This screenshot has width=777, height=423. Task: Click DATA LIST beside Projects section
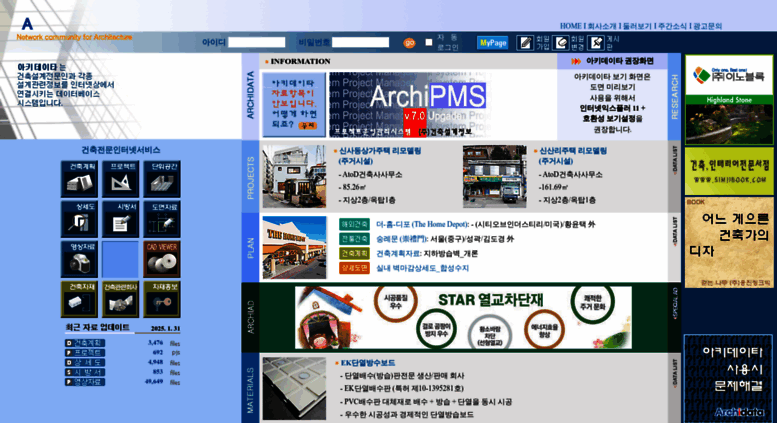coord(674,159)
